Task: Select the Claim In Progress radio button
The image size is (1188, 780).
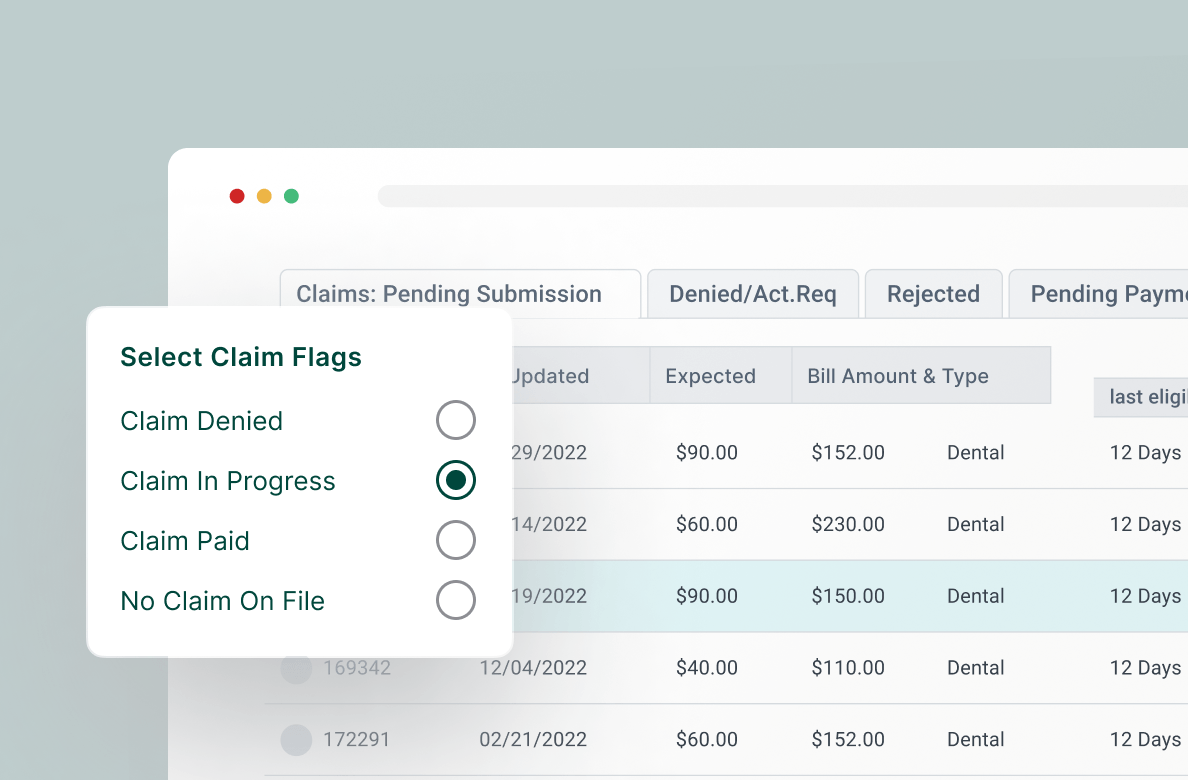Action: (x=455, y=480)
